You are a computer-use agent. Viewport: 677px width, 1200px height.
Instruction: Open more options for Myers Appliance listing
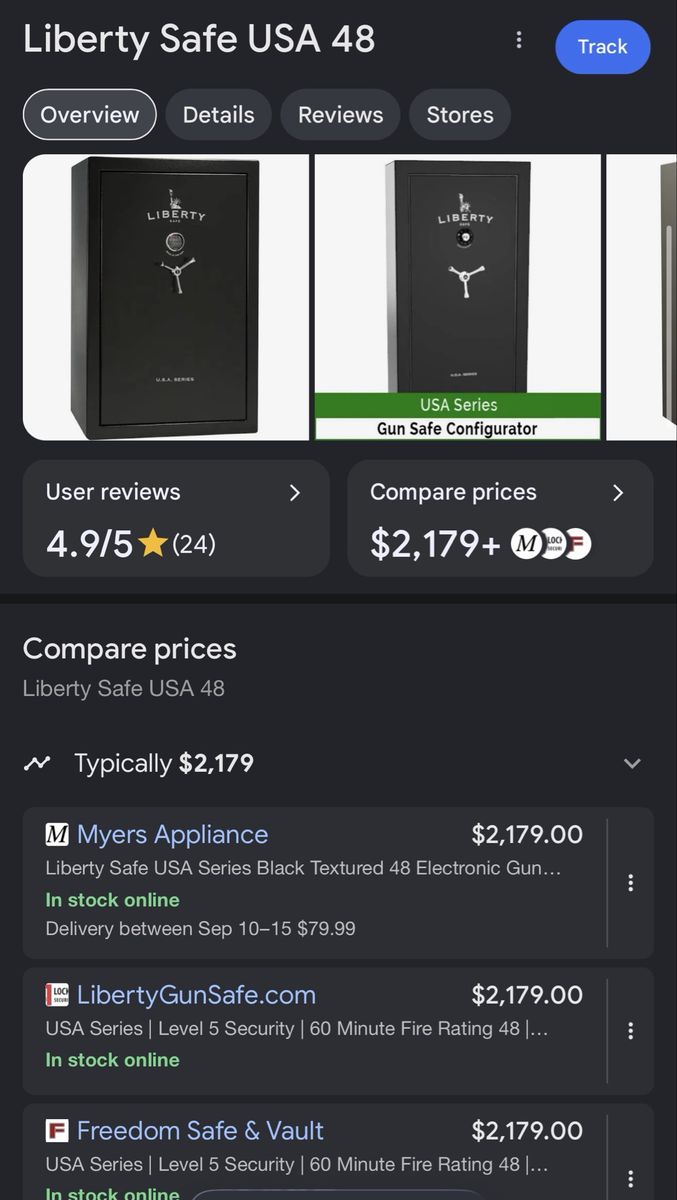(x=630, y=883)
